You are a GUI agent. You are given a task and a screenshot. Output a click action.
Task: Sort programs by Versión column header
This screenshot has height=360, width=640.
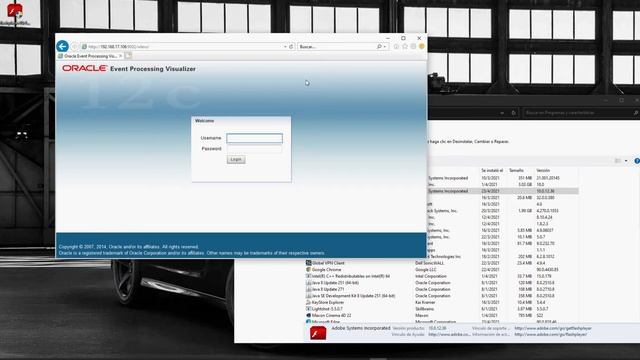point(543,170)
